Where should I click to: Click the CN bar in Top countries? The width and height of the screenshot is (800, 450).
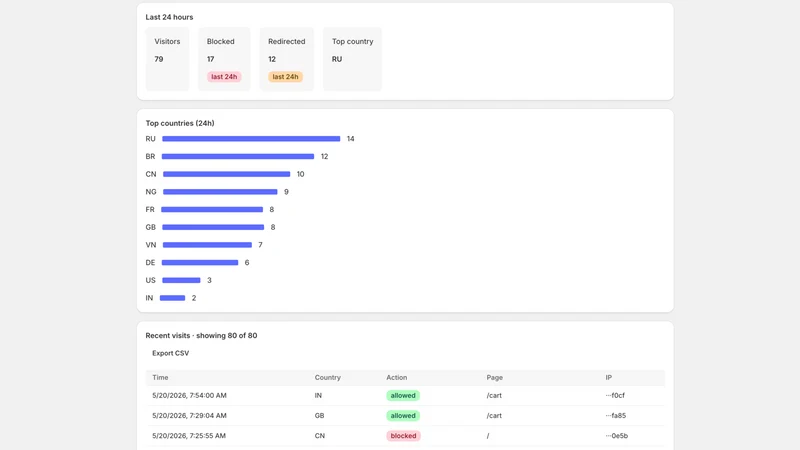click(227, 174)
